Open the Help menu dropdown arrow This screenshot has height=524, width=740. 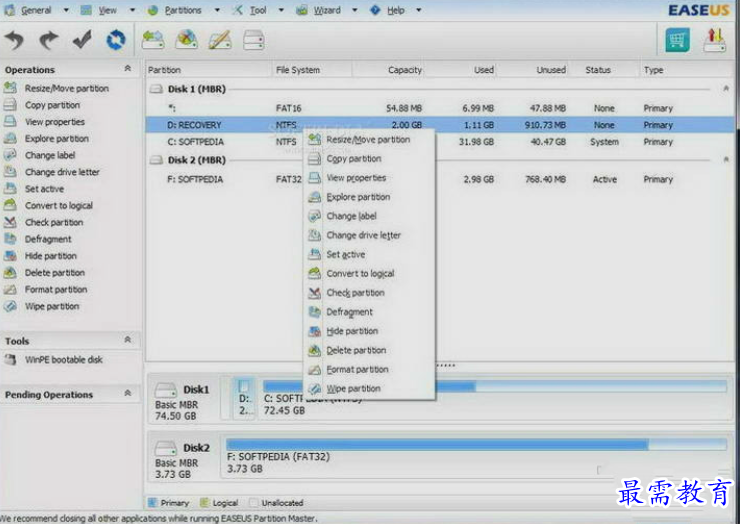(x=419, y=10)
